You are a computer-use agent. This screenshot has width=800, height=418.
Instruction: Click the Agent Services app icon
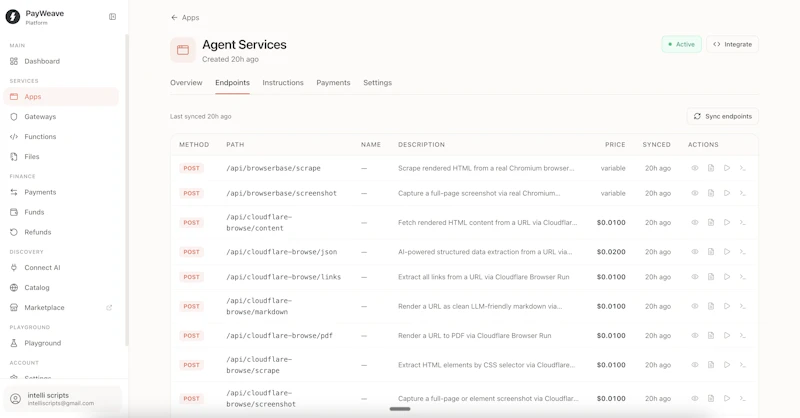point(183,50)
